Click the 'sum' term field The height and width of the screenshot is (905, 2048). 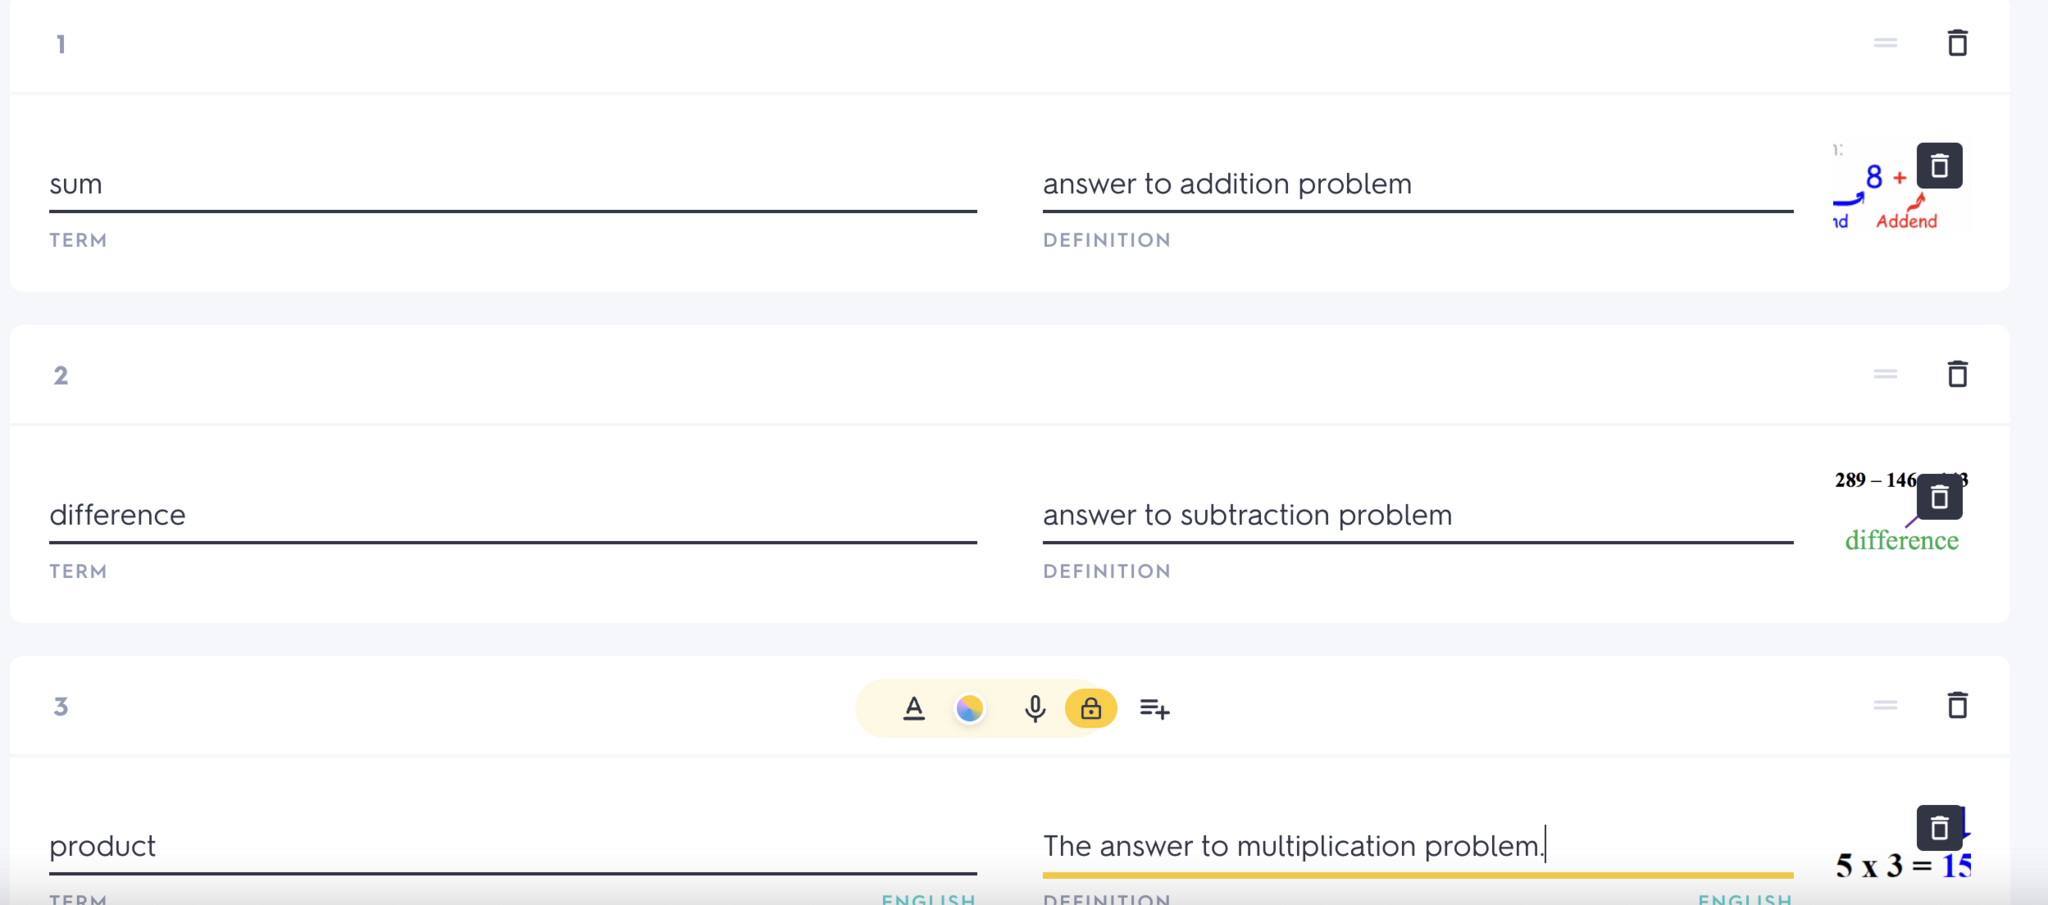coord(512,184)
